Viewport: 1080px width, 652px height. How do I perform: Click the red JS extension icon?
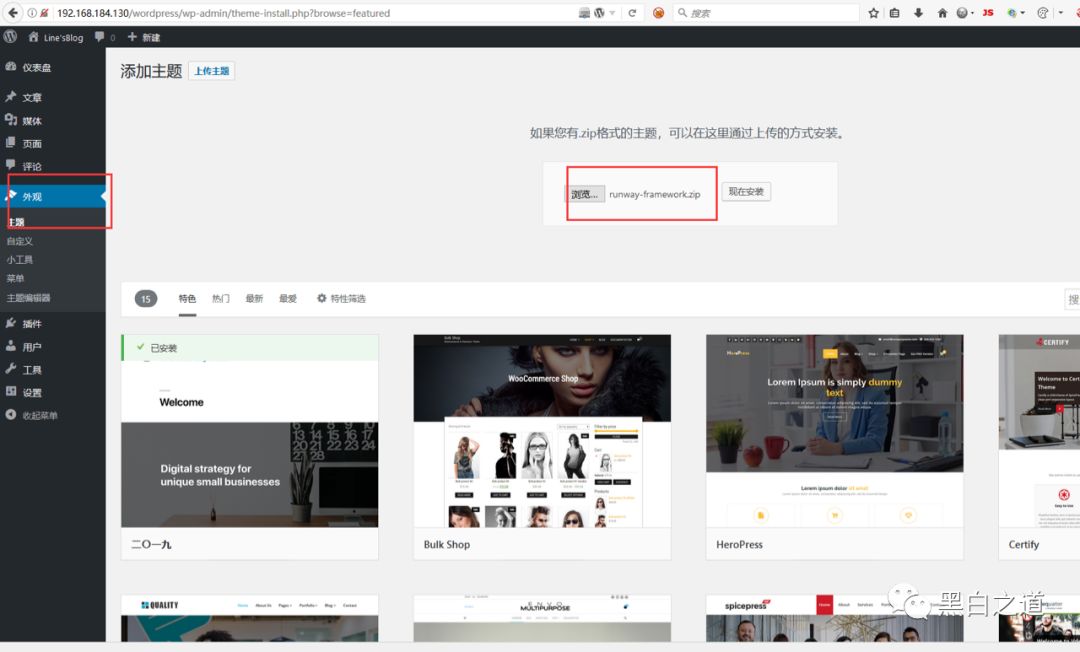[x=988, y=13]
